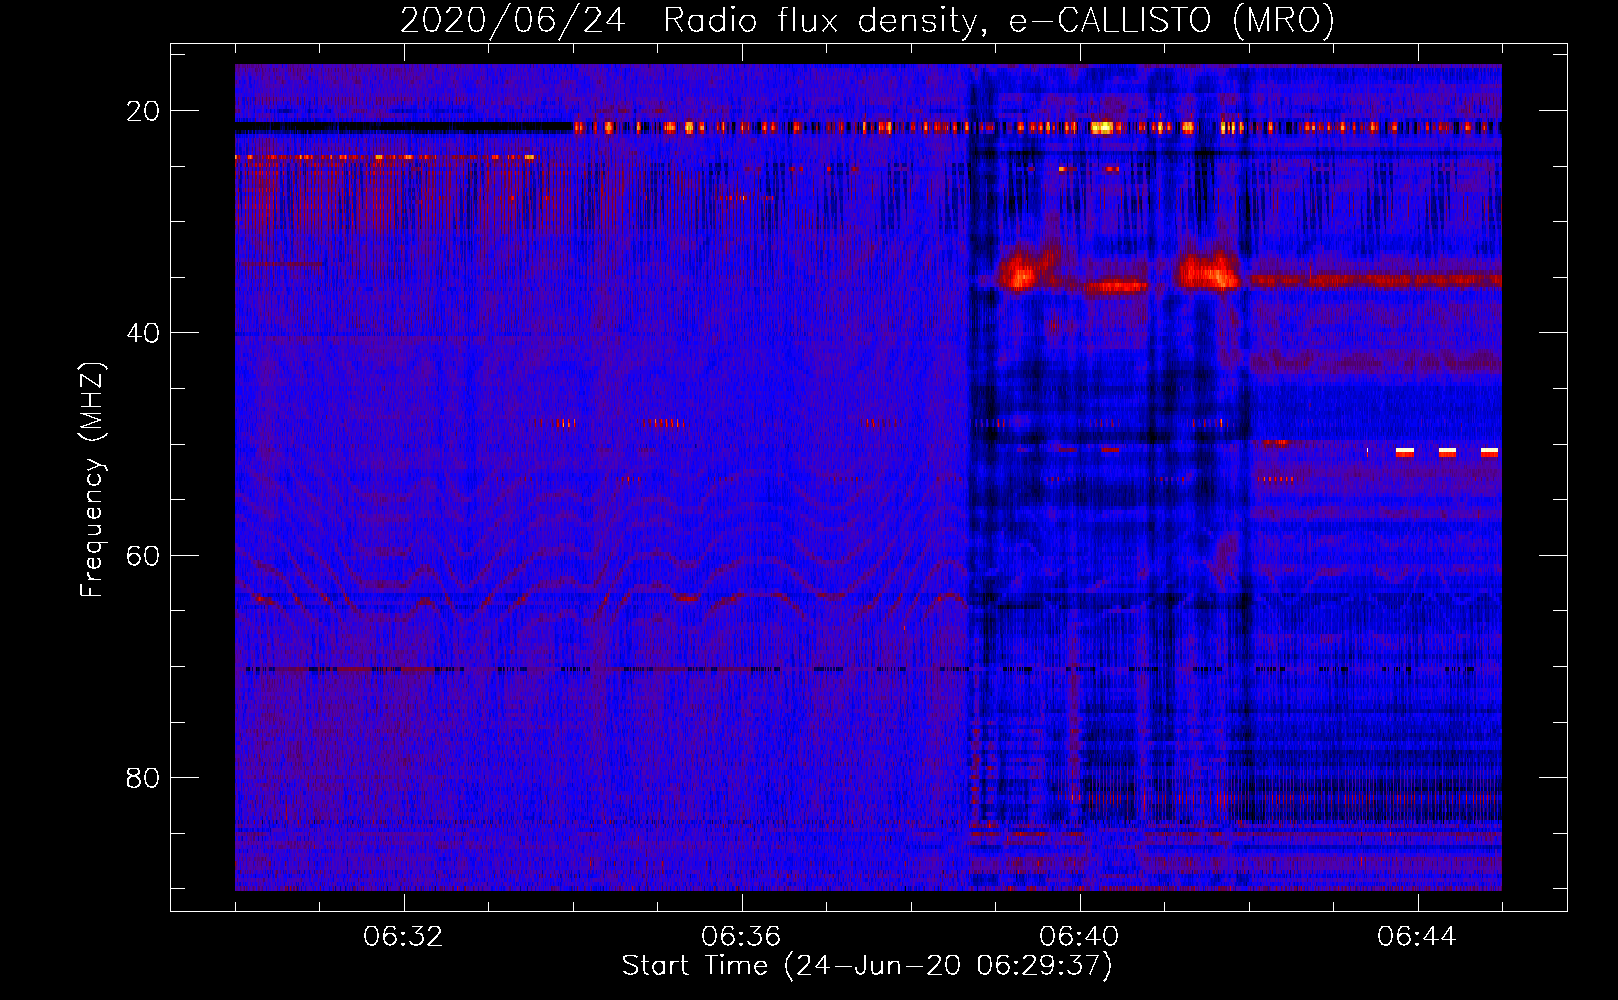Click the '40' frequency tick label
Image resolution: width=1618 pixels, height=1000 pixels.
pos(143,333)
